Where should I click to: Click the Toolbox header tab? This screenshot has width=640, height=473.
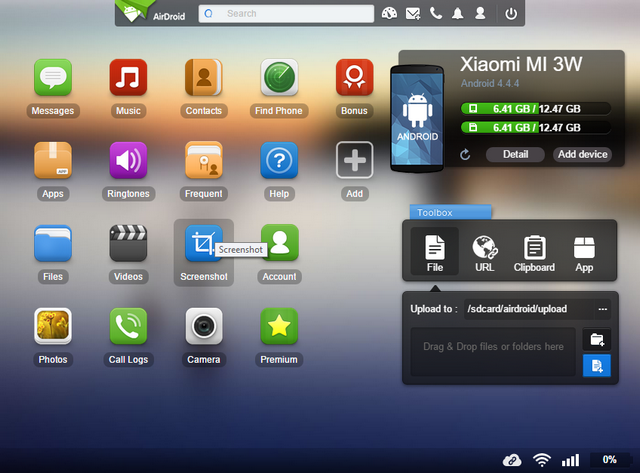pos(450,212)
